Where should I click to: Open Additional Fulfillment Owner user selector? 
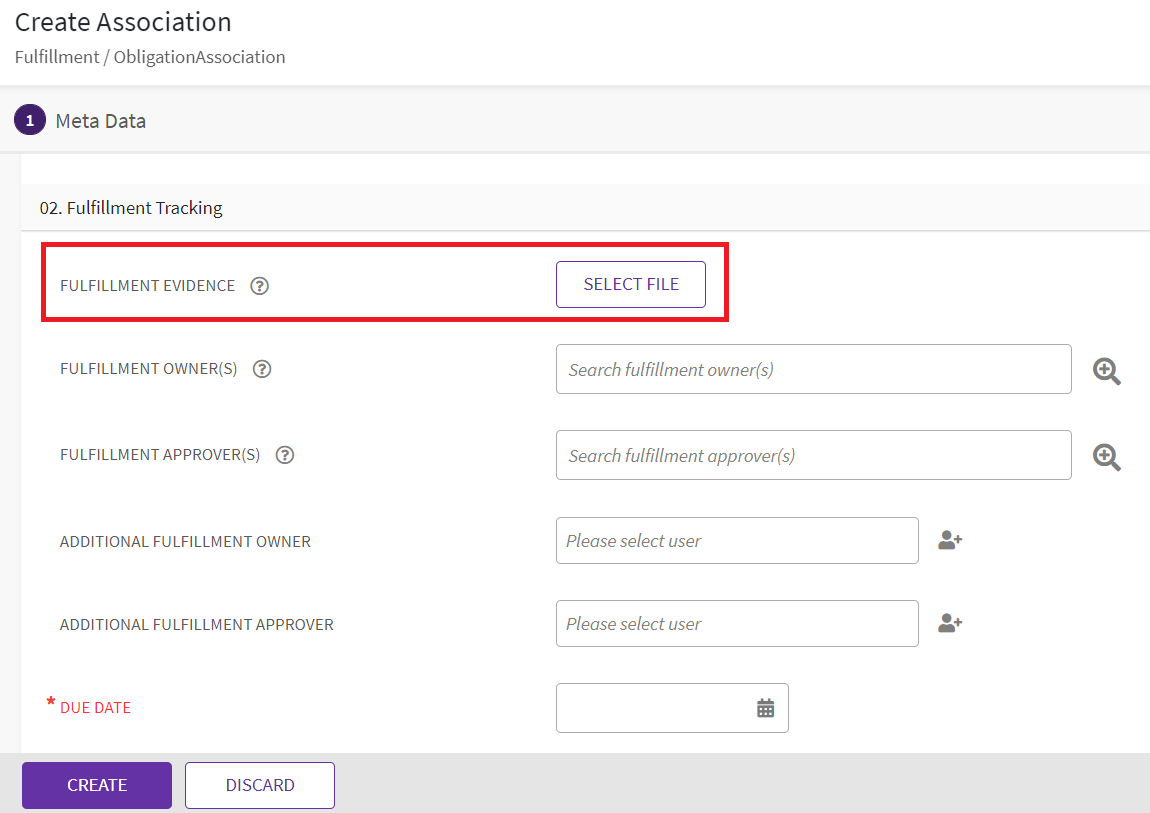pos(737,541)
